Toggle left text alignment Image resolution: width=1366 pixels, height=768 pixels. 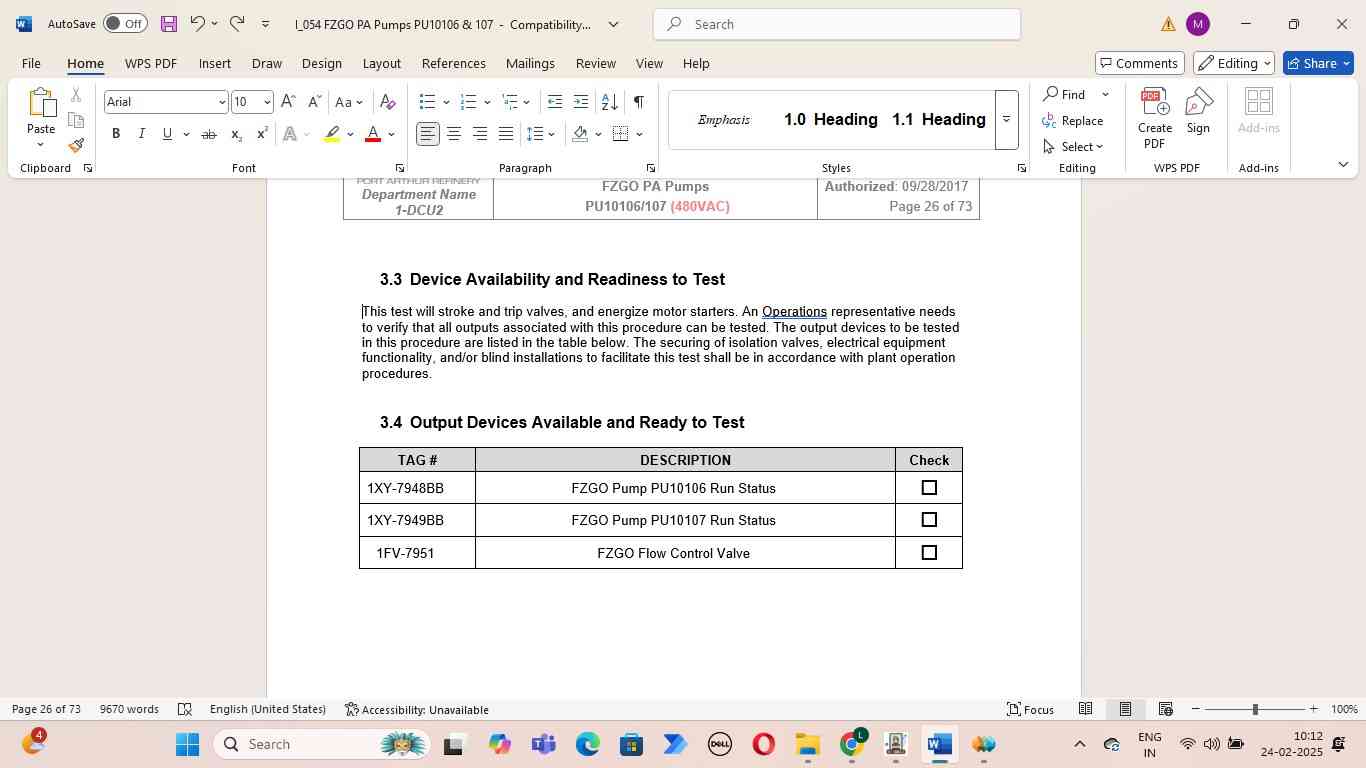pos(428,134)
